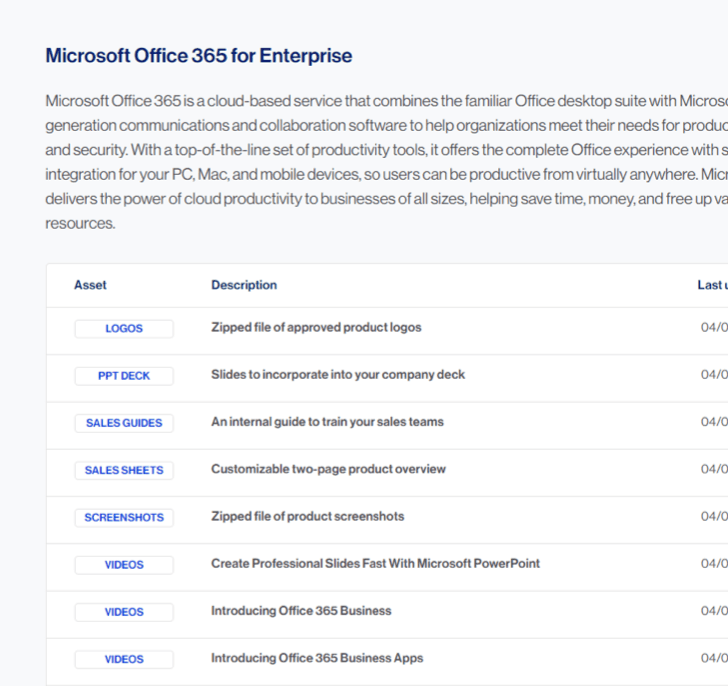
Task: Click 'Zipped file of product screenshots' description
Action: (x=308, y=517)
